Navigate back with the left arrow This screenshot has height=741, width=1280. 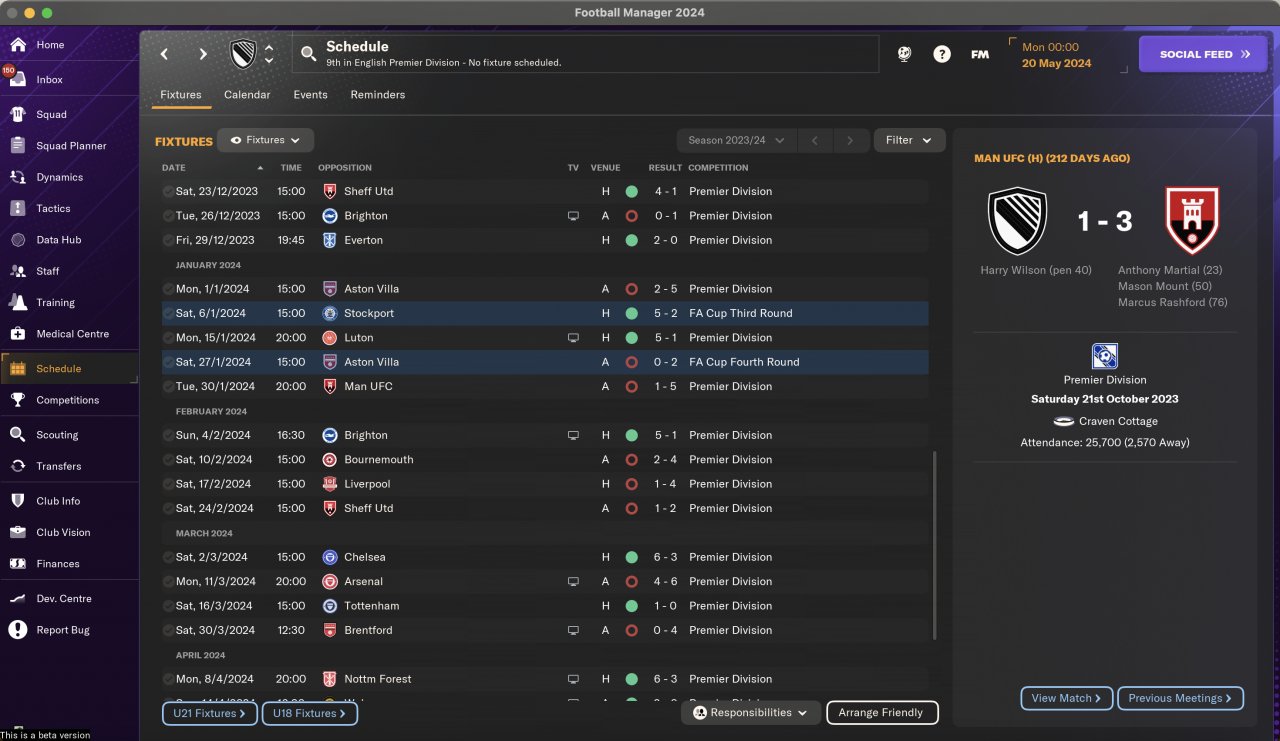coord(165,54)
